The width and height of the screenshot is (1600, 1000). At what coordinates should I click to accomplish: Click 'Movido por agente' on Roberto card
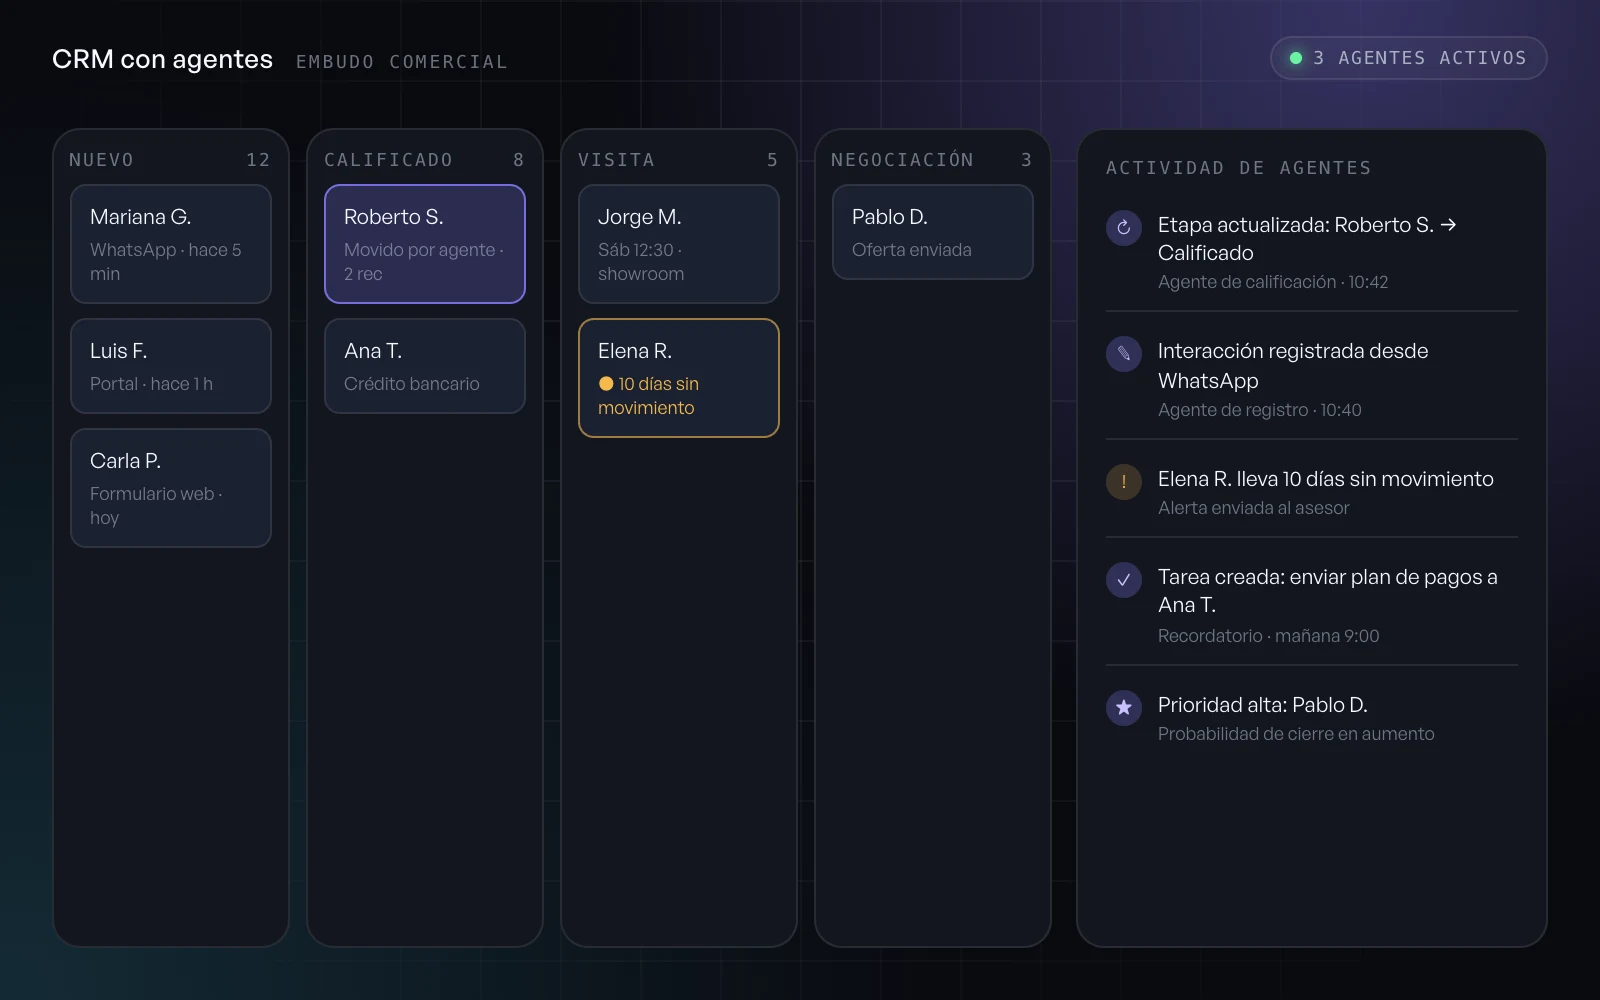tap(420, 250)
